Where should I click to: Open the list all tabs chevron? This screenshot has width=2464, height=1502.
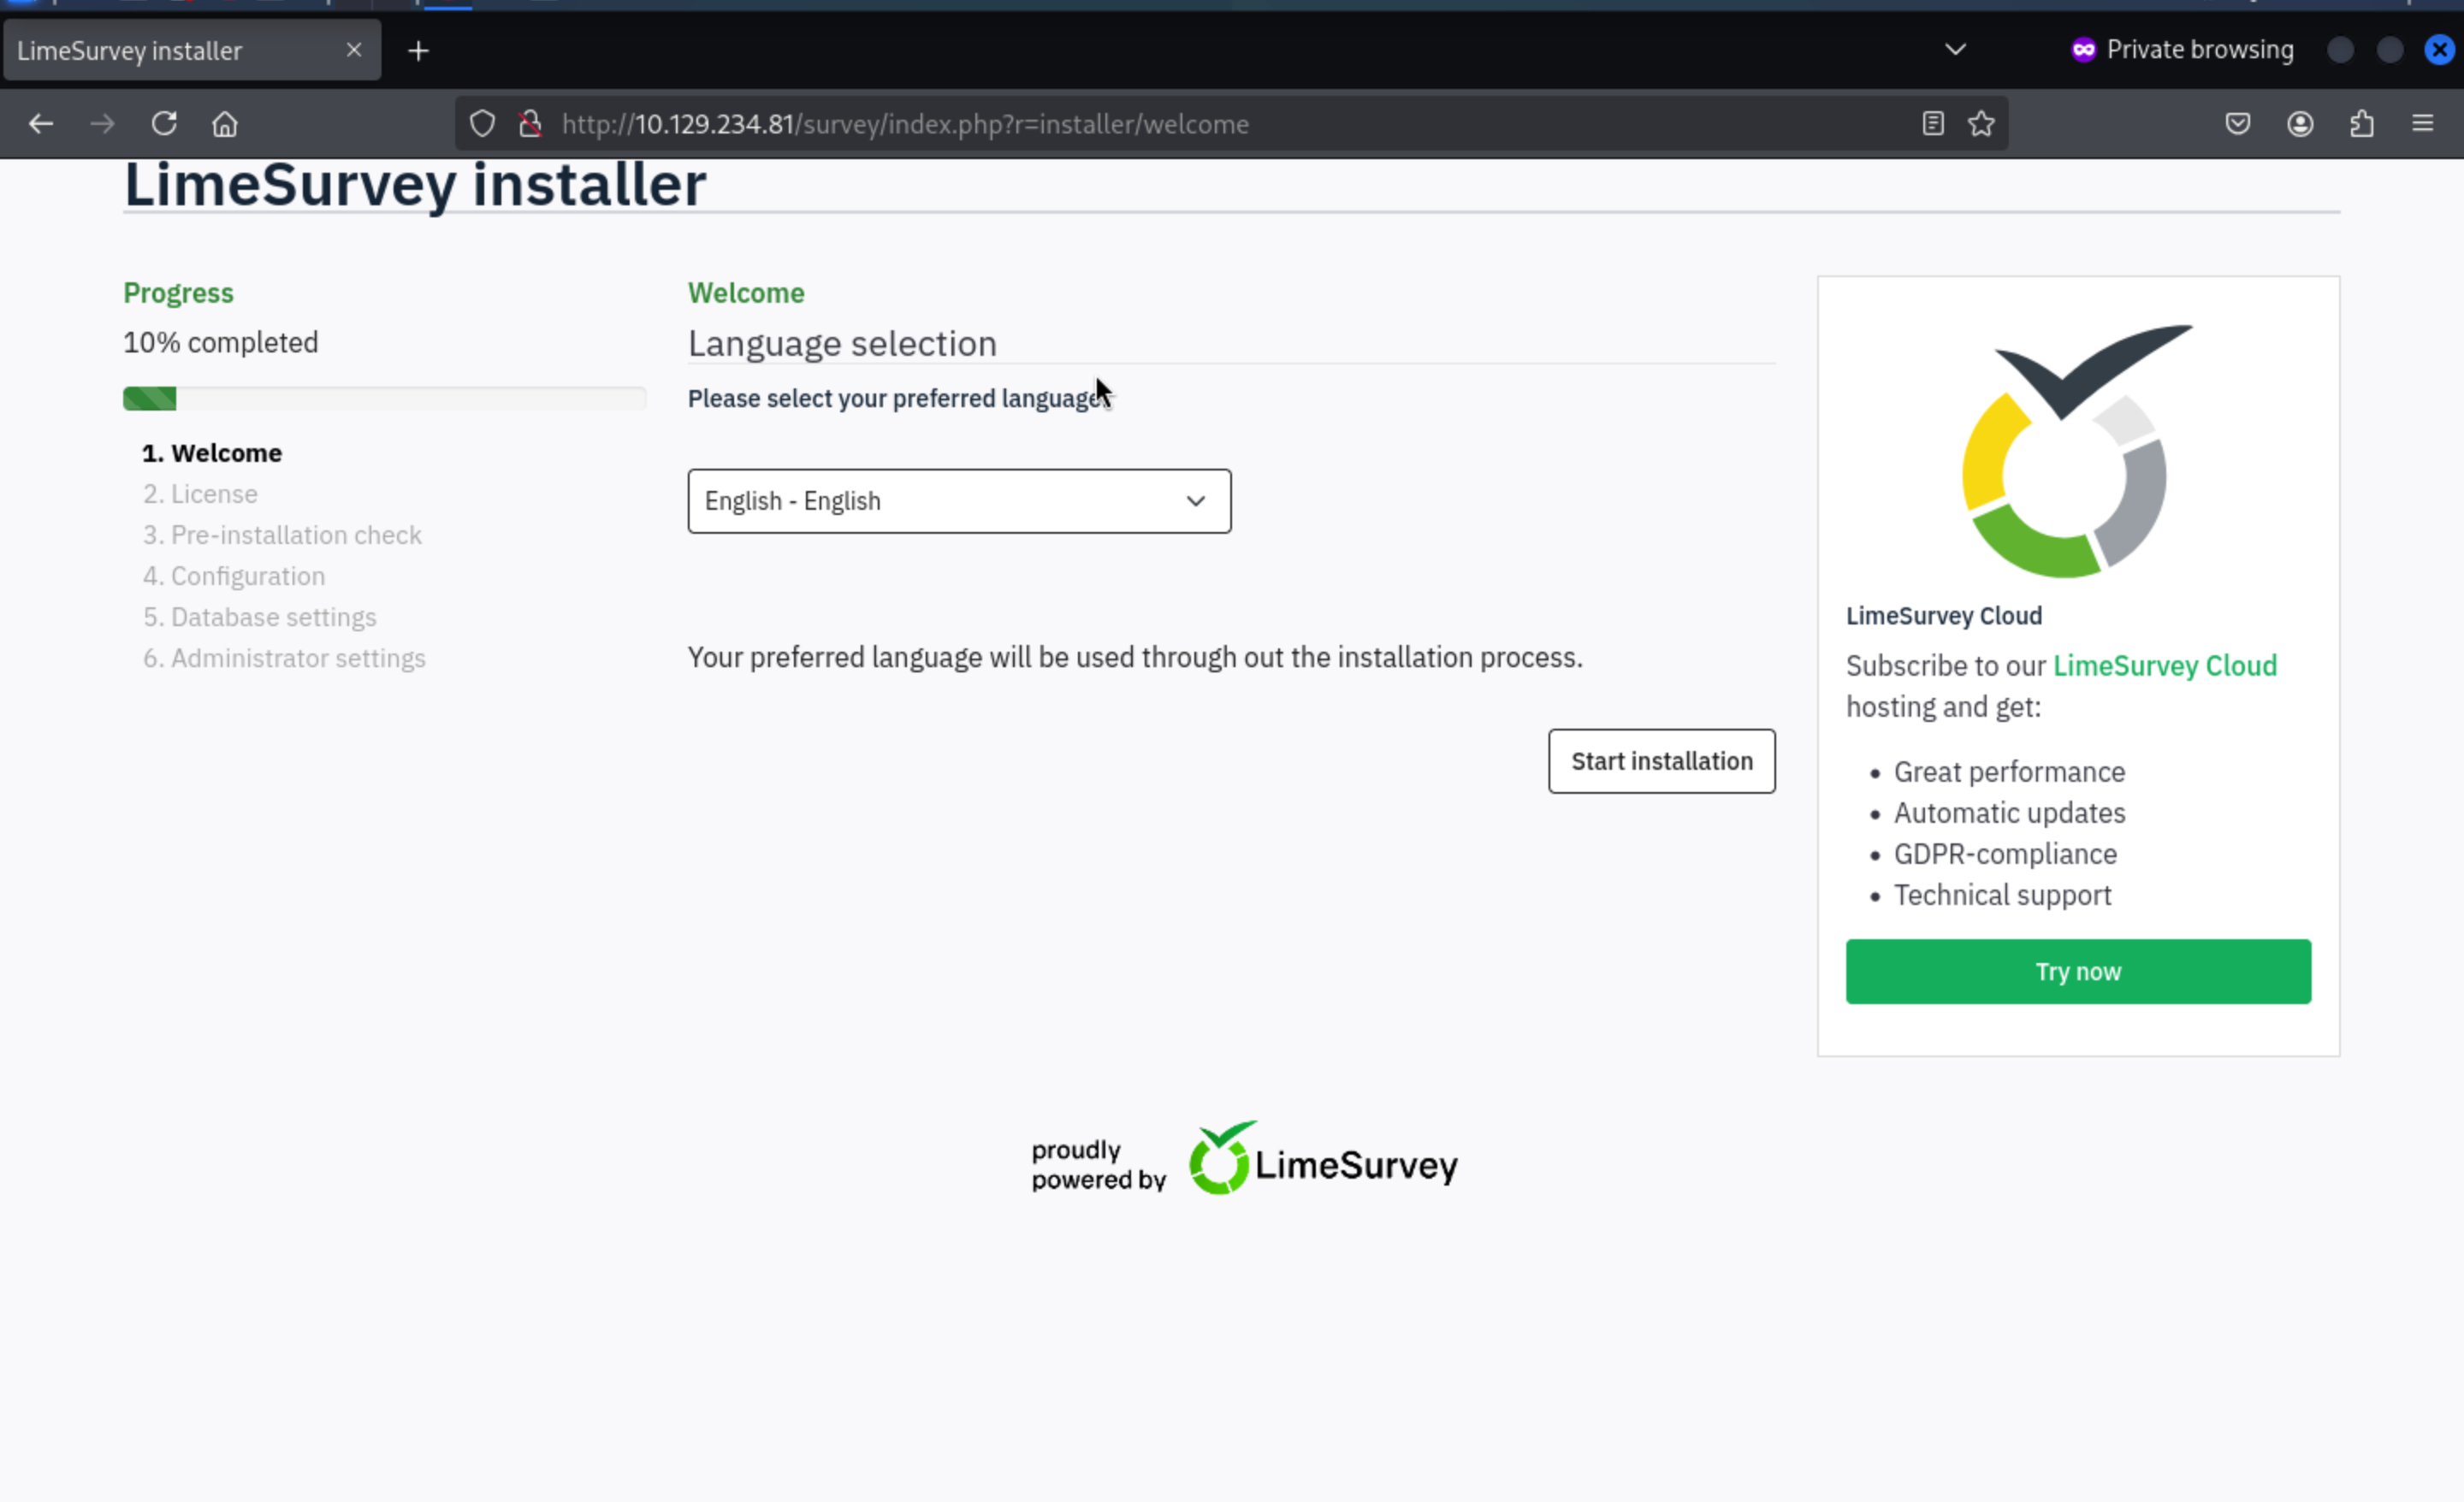coord(1955,50)
